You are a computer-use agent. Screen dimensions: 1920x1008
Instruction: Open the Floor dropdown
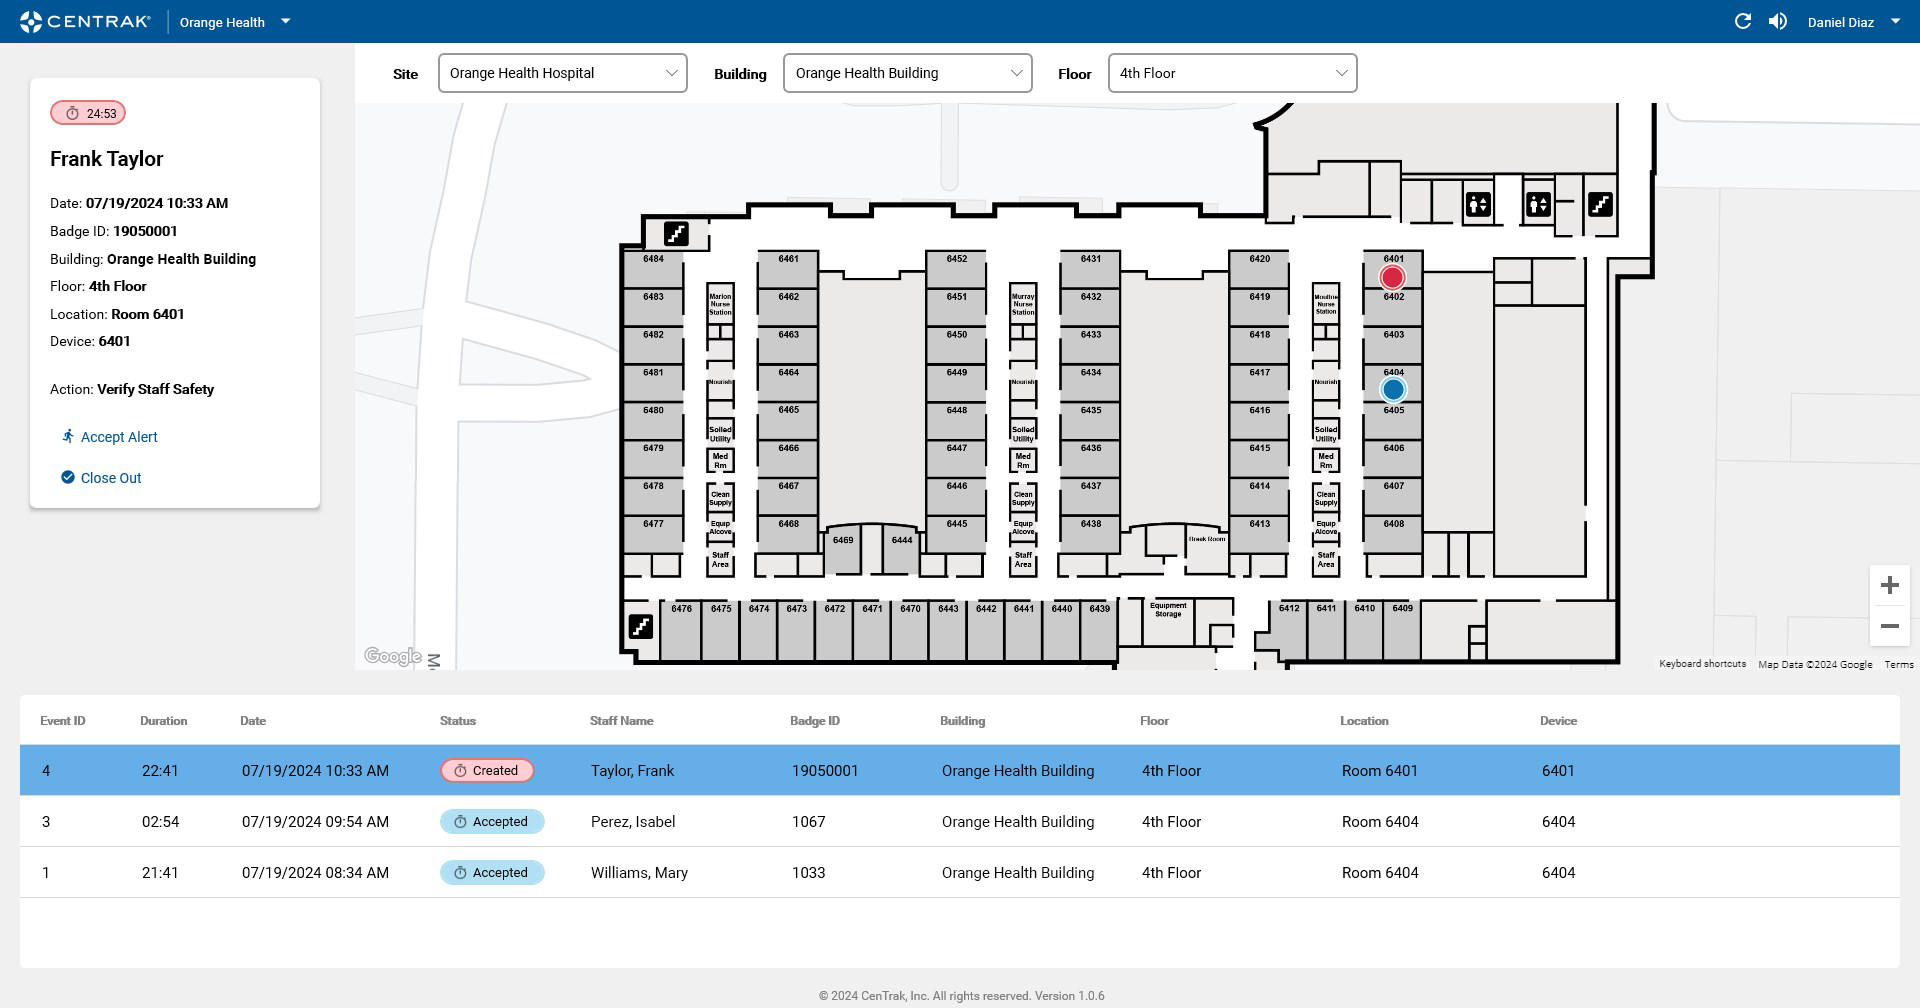coord(1232,73)
